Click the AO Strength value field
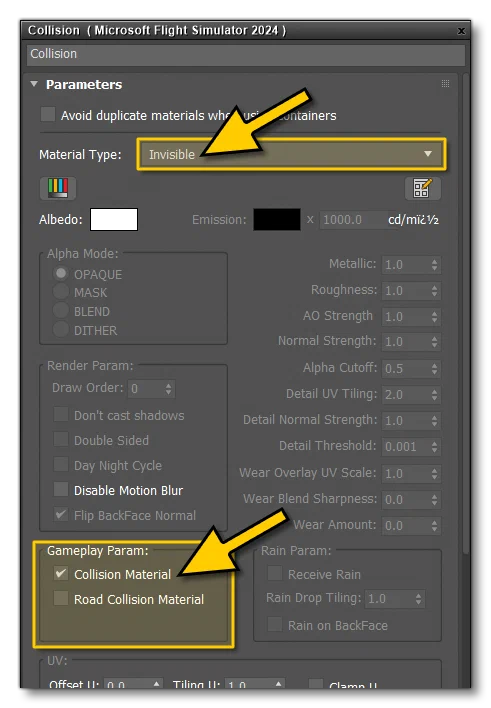Viewport: 491px width, 708px height. (x=405, y=317)
